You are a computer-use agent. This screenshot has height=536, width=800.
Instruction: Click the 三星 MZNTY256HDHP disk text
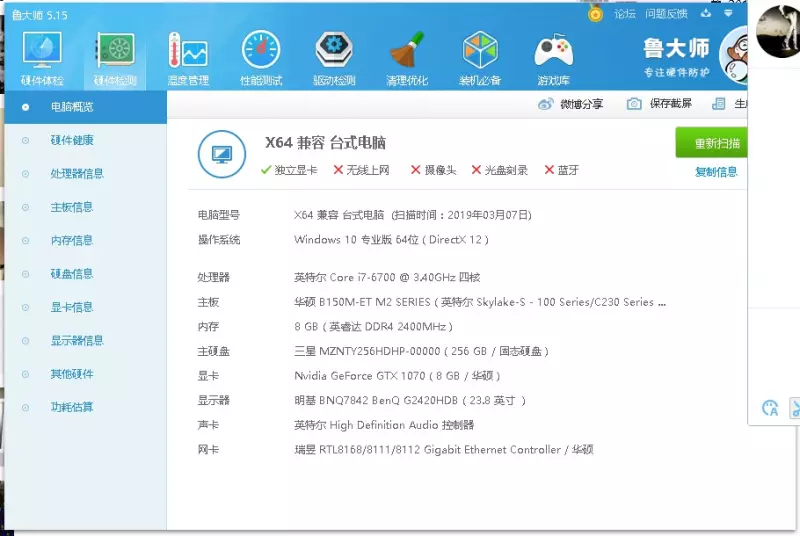[421, 351]
